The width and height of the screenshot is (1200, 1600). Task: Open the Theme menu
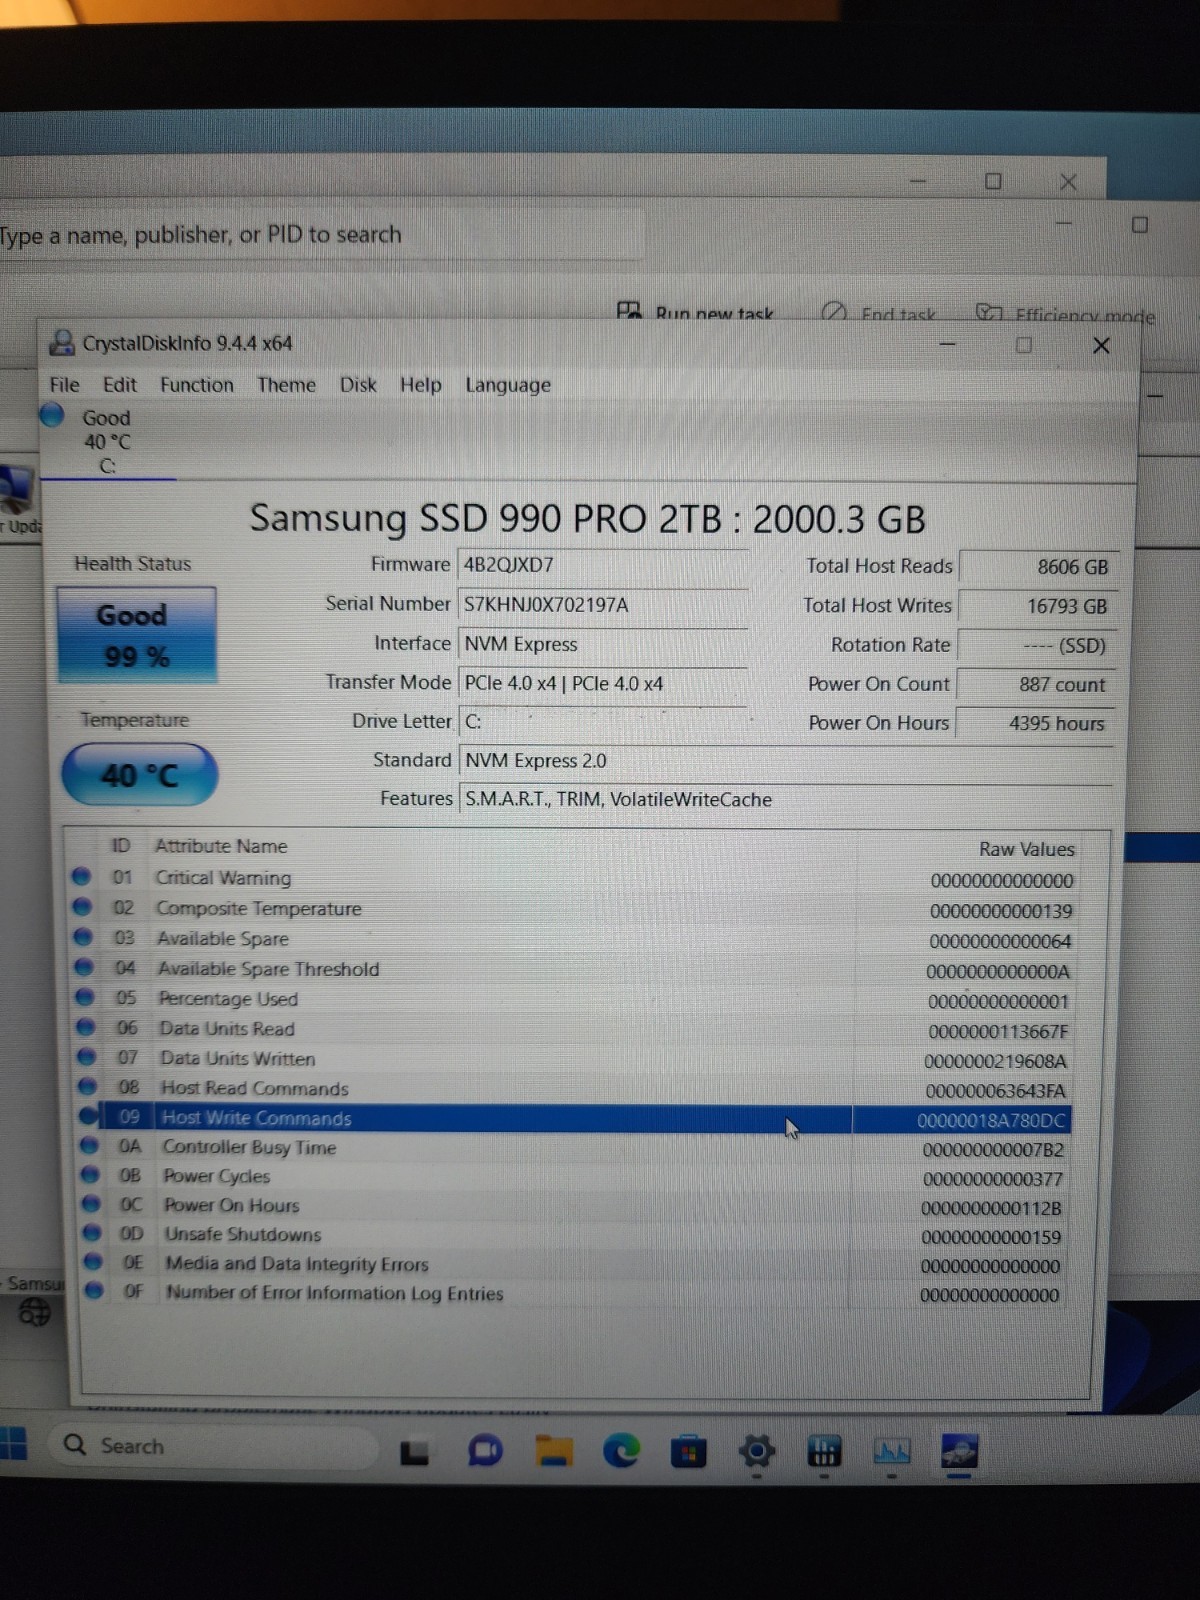click(286, 385)
